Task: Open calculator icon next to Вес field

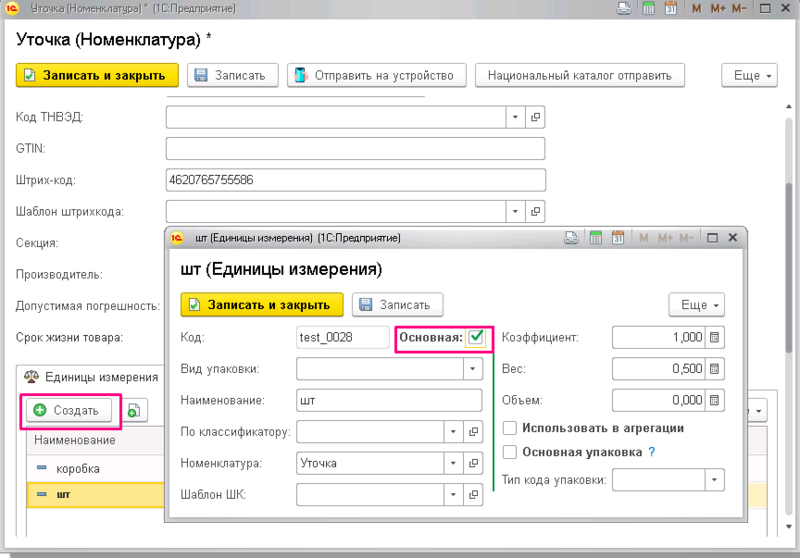Action: click(715, 369)
